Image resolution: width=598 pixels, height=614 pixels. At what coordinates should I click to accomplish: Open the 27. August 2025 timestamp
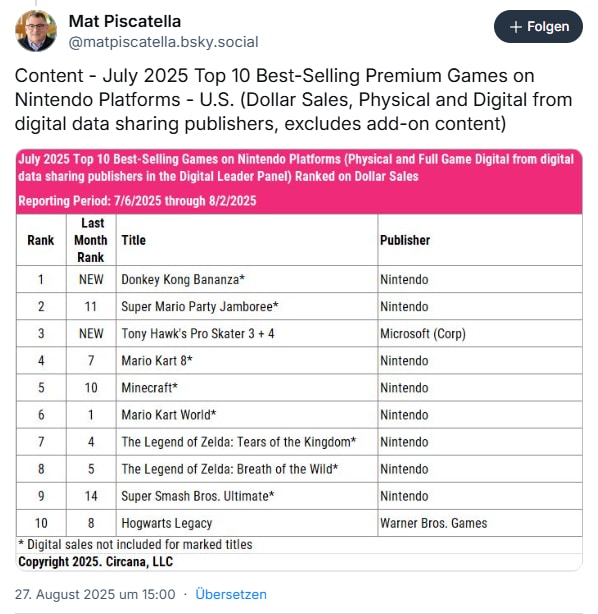point(95,594)
